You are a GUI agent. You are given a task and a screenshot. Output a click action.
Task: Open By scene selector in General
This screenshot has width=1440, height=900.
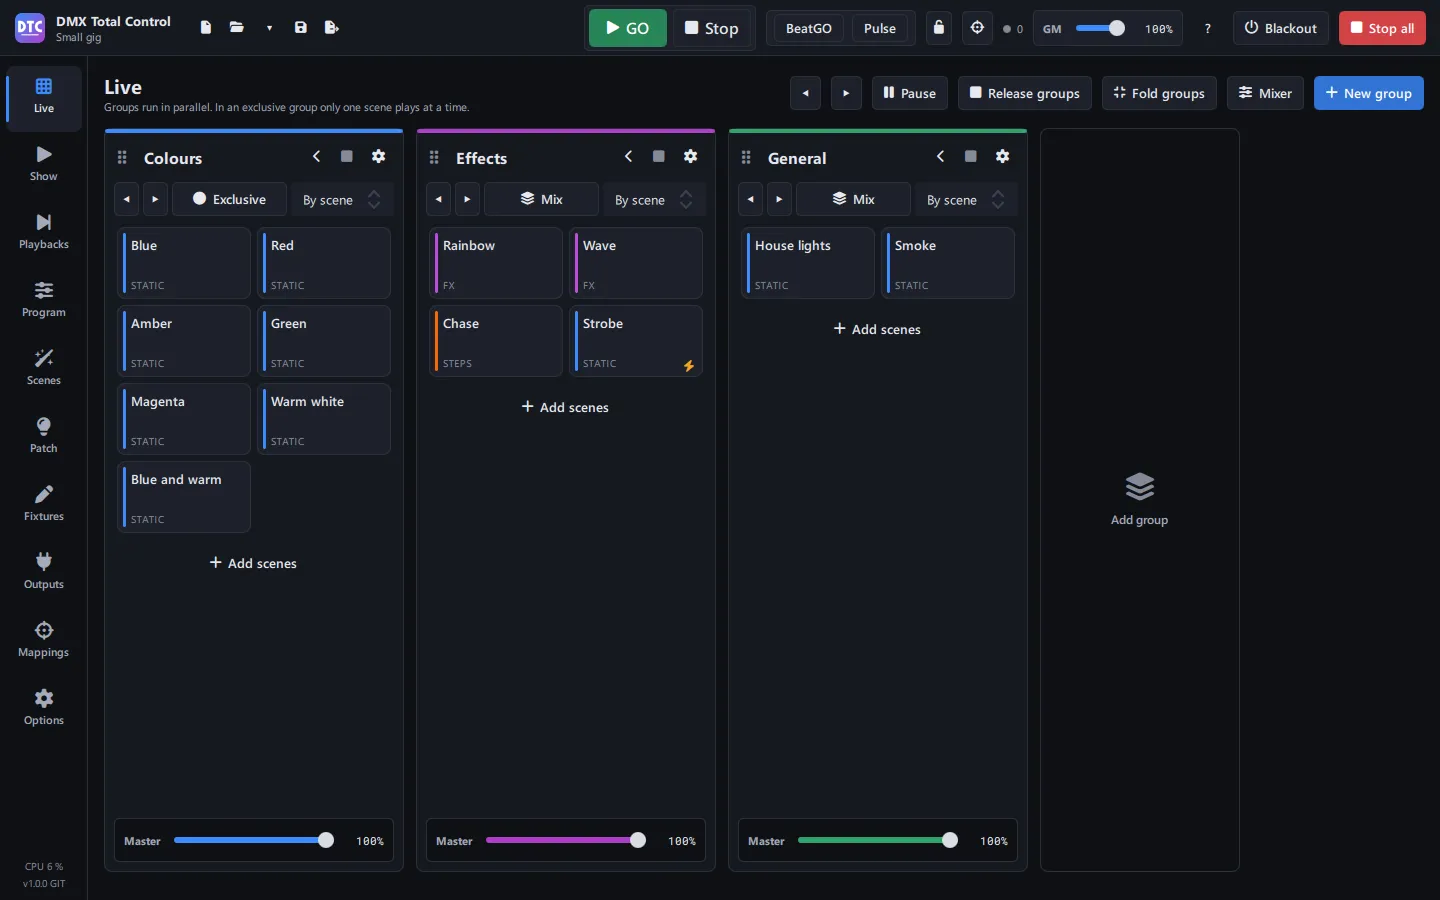[966, 200]
